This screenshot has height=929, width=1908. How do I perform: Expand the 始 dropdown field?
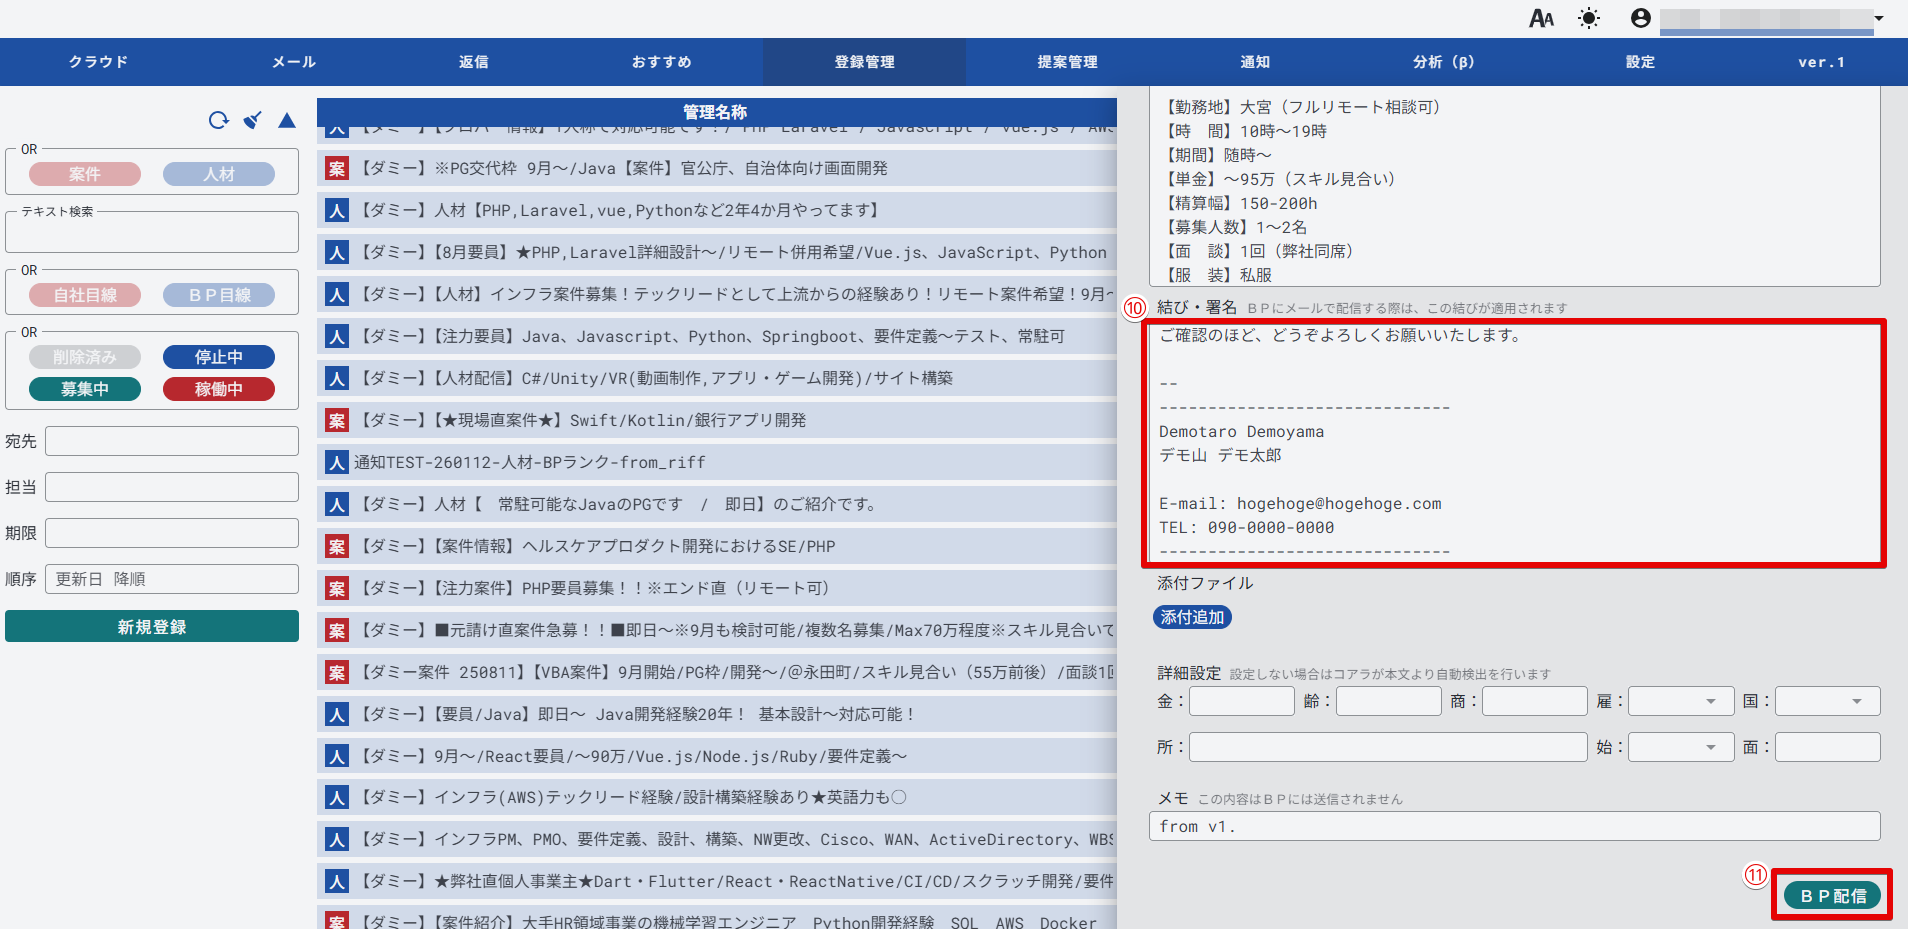(1680, 748)
